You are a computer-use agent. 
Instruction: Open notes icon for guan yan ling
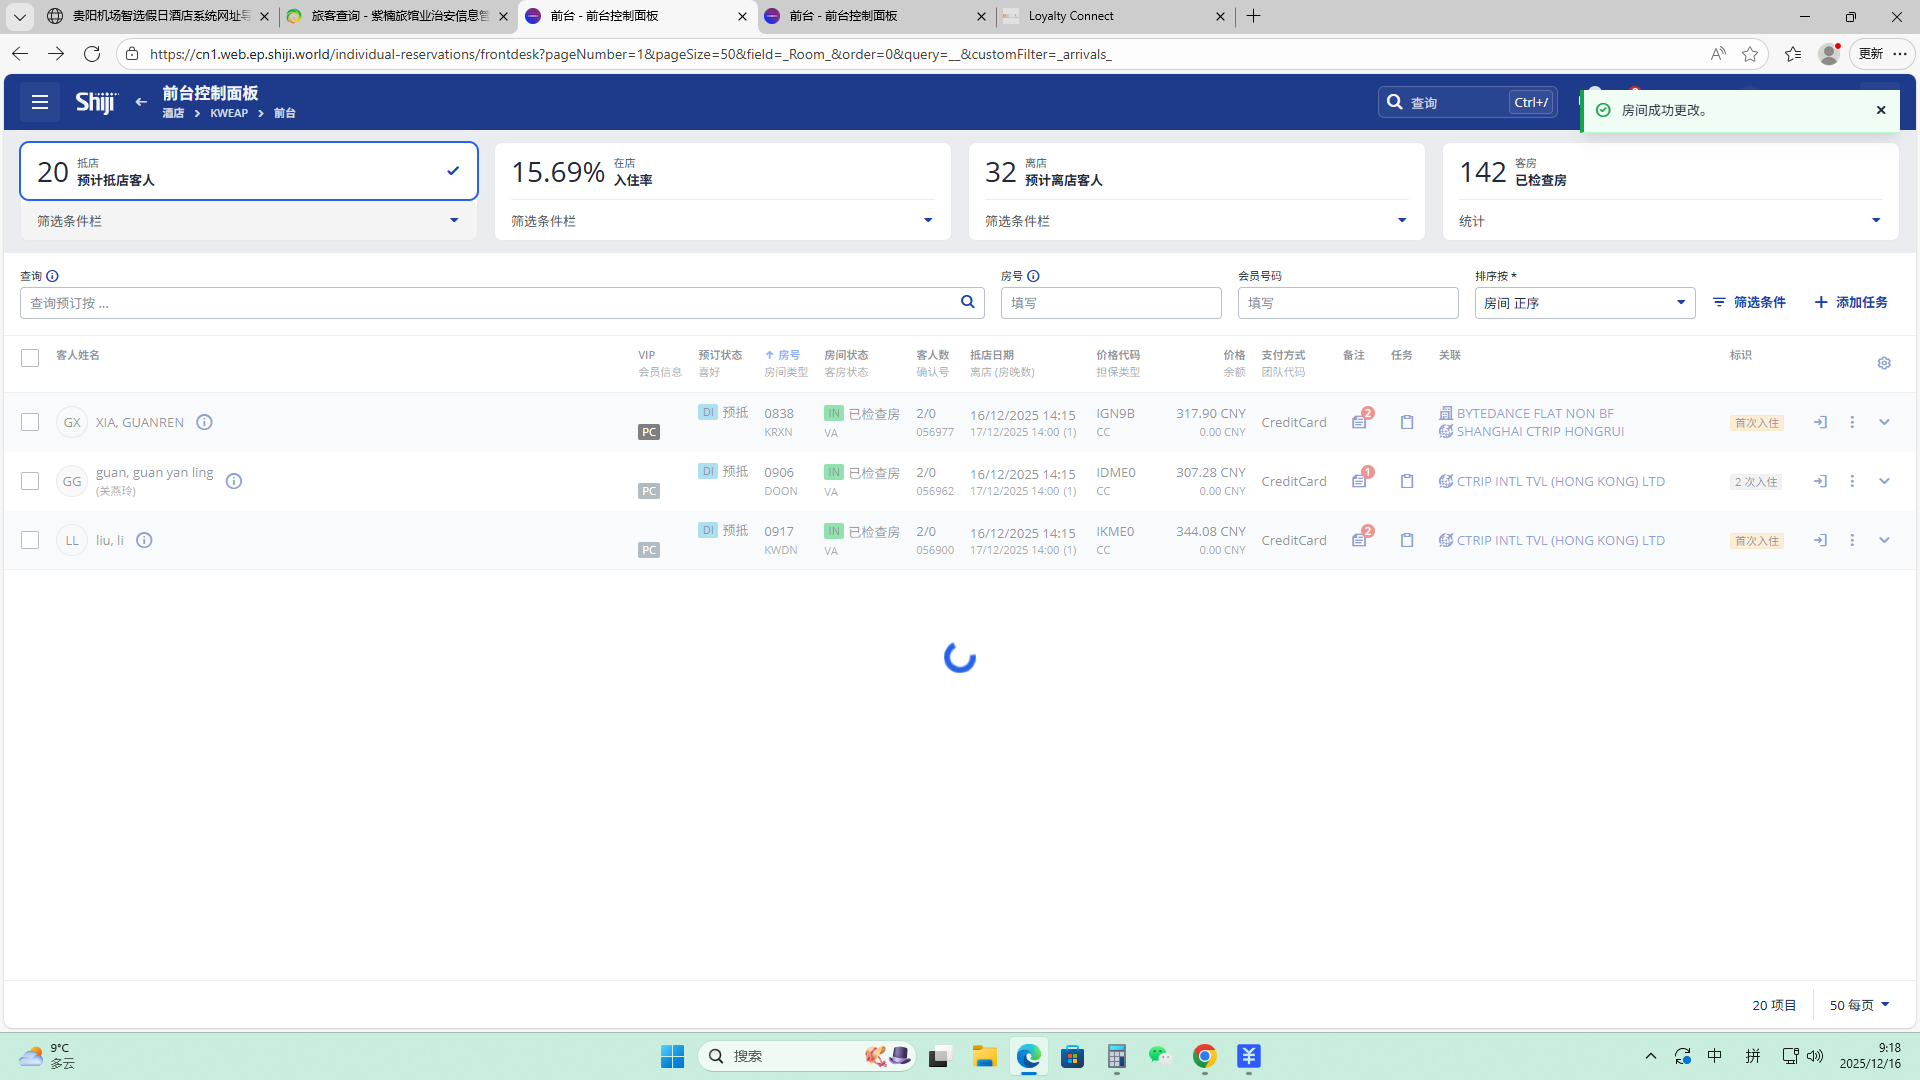pyautogui.click(x=1359, y=481)
